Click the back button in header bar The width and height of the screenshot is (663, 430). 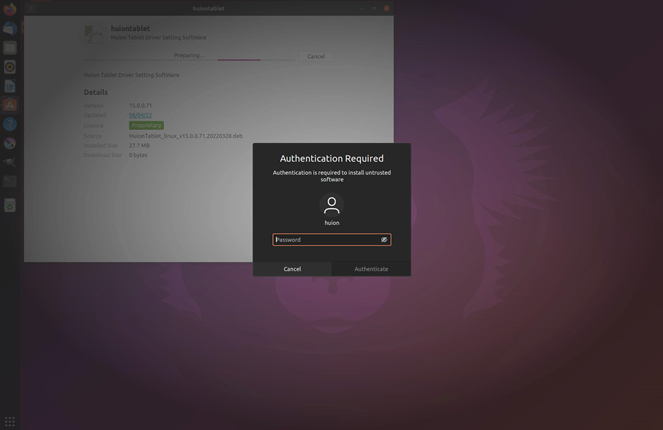pyautogui.click(x=31, y=8)
